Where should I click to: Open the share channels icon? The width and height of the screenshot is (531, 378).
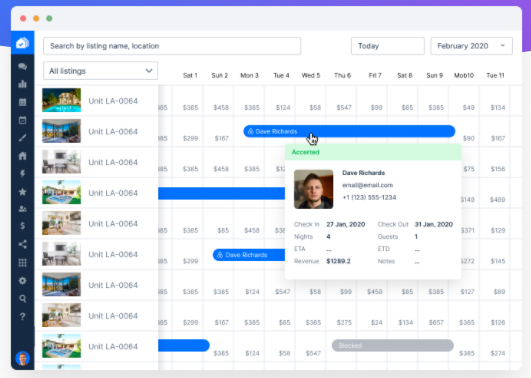pyautogui.click(x=22, y=244)
